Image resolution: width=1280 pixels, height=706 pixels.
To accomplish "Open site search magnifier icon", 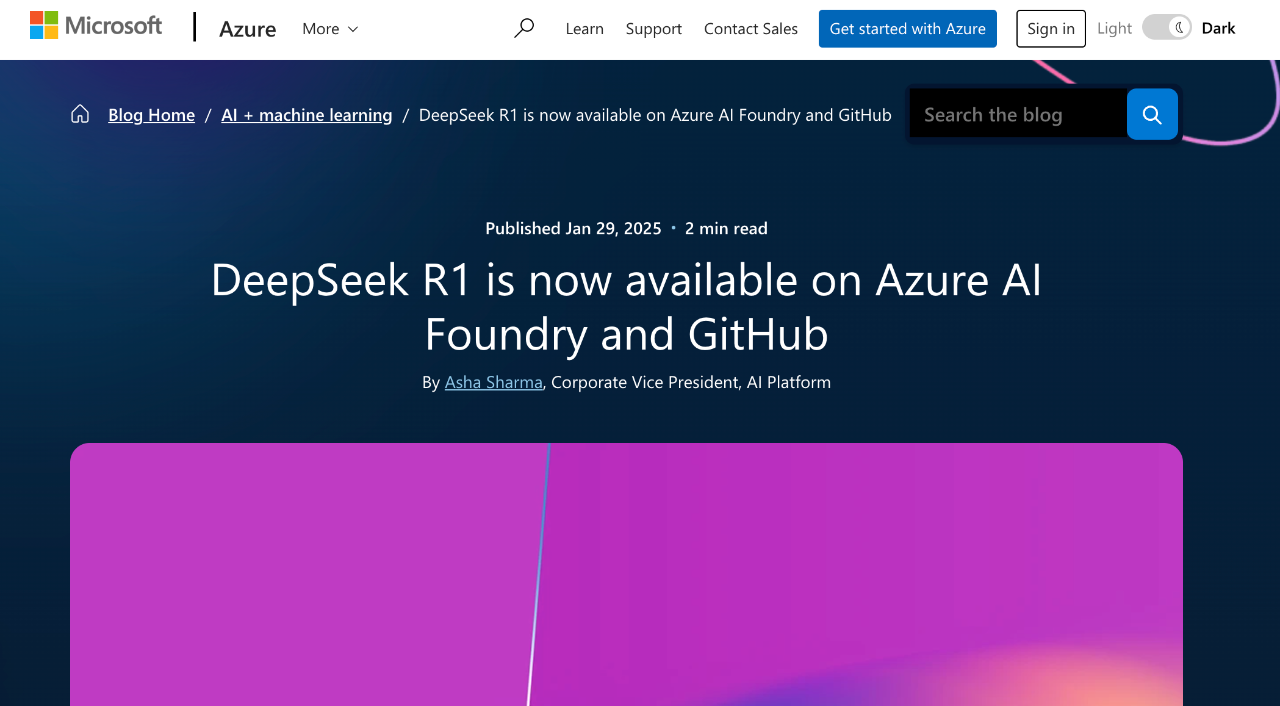I will click(x=524, y=29).
